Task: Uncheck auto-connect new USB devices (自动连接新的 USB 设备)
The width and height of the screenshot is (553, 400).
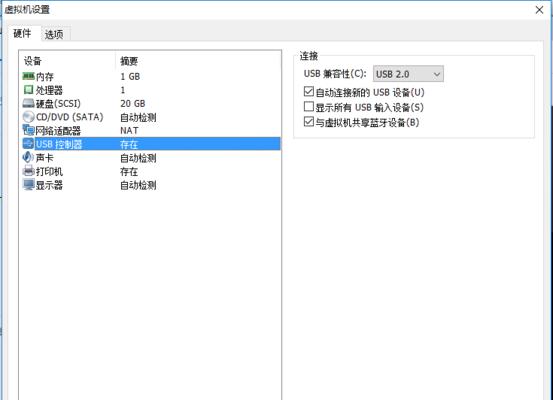Action: 309,92
